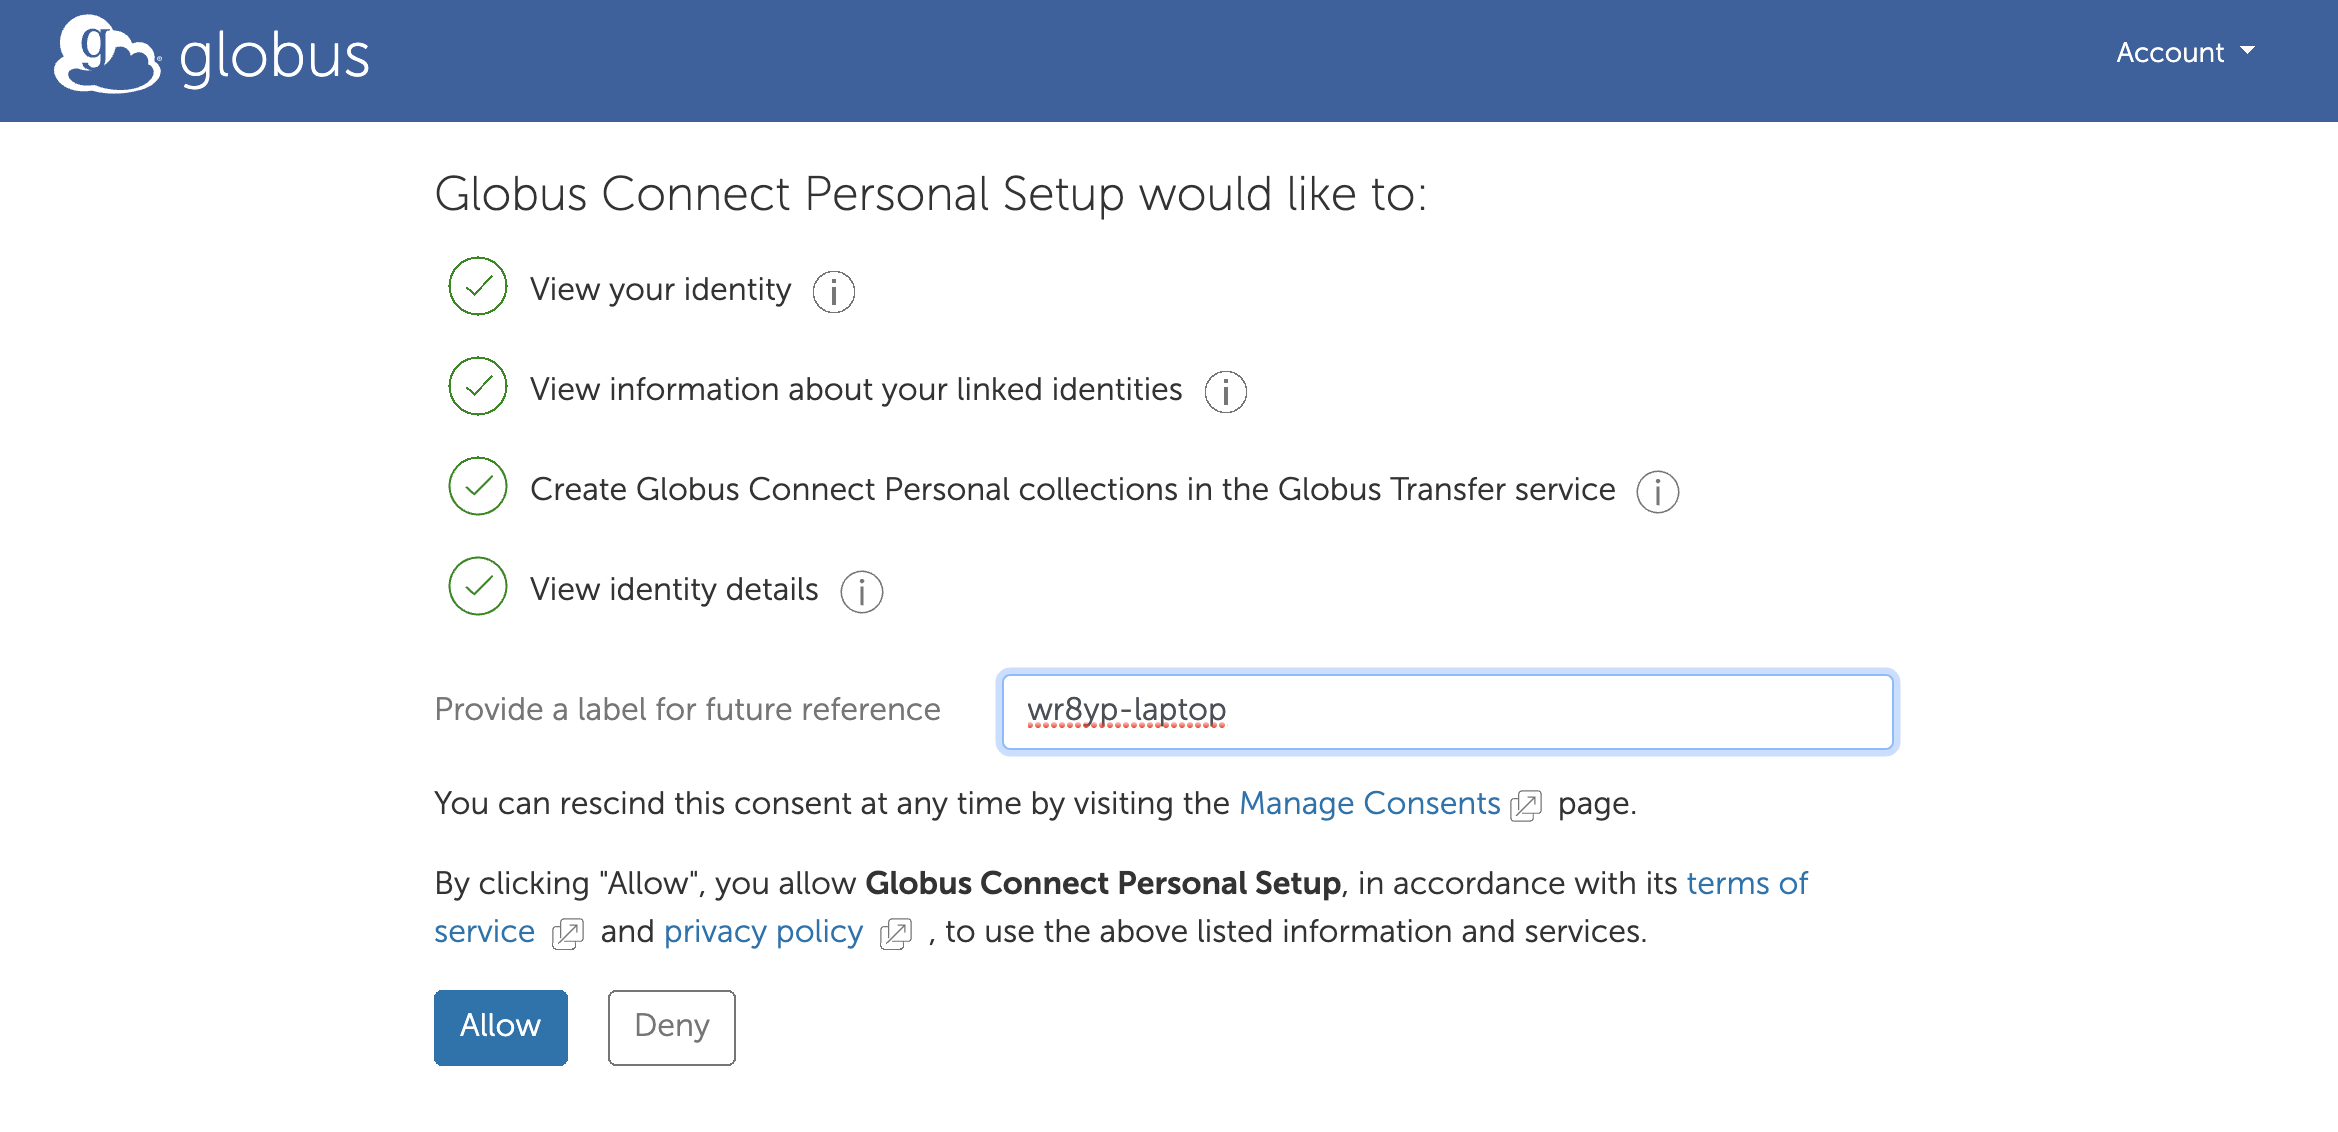The image size is (2338, 1132).
Task: Show info about linked identities permission
Action: click(x=1225, y=392)
